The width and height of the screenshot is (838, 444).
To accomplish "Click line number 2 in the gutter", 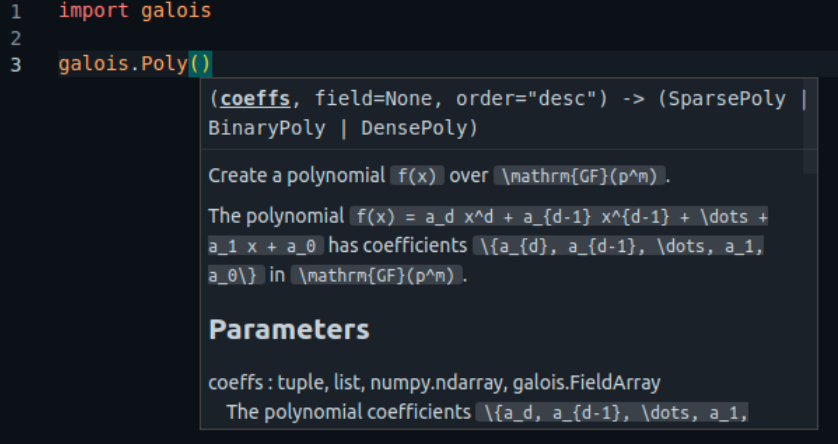I will click(15, 38).
